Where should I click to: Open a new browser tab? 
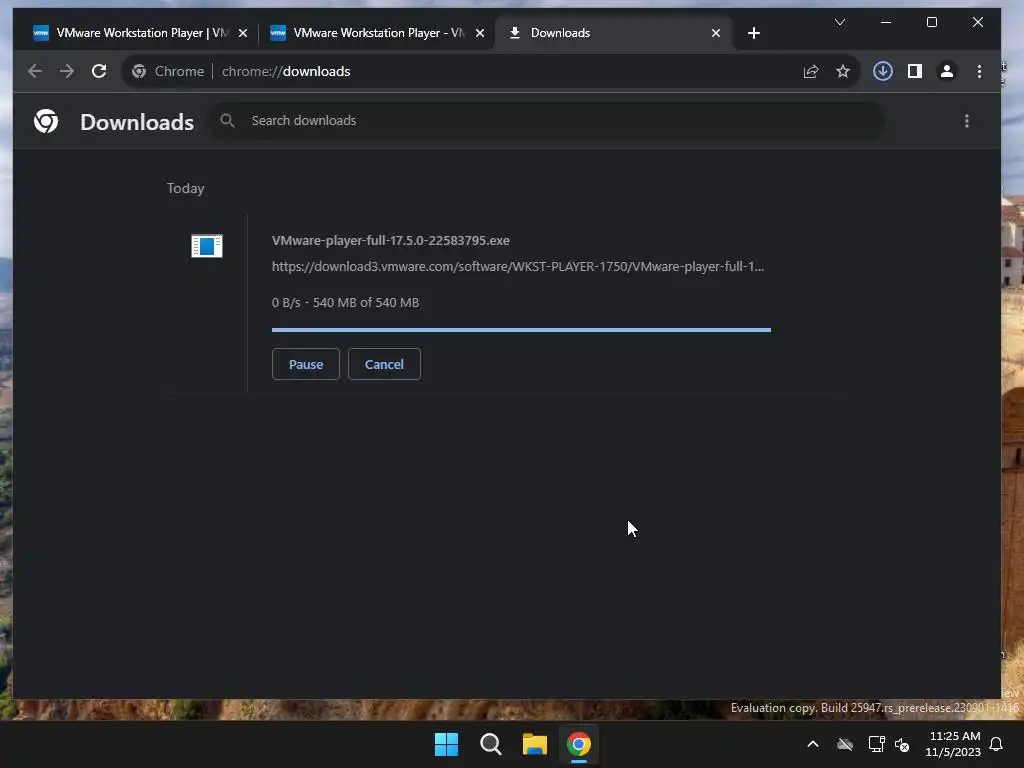(754, 33)
